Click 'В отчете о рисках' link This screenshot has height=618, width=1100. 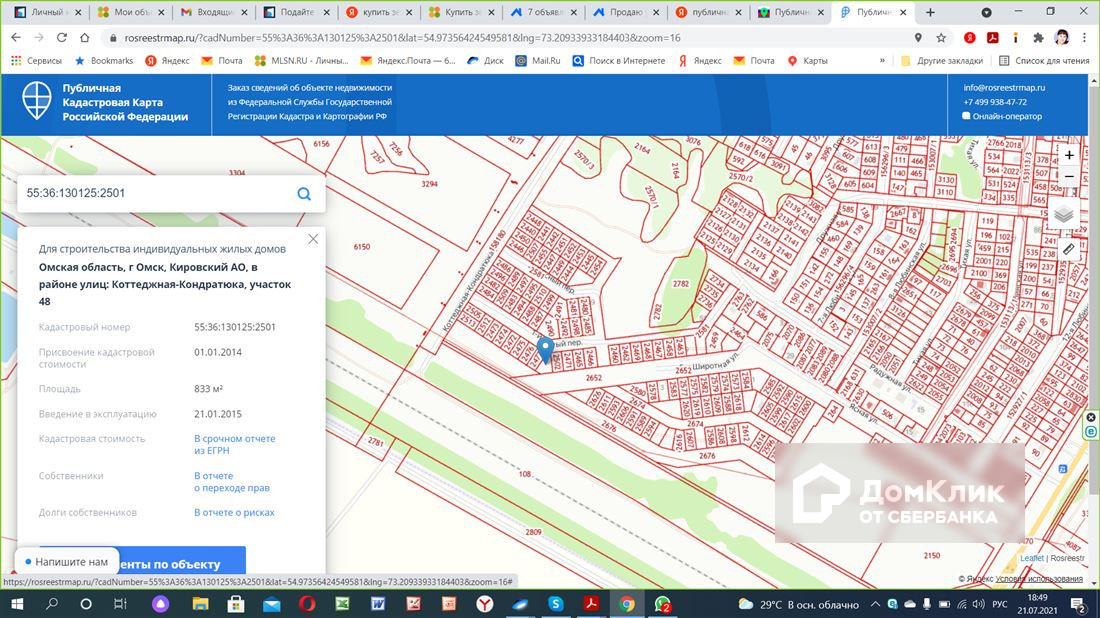(x=234, y=512)
